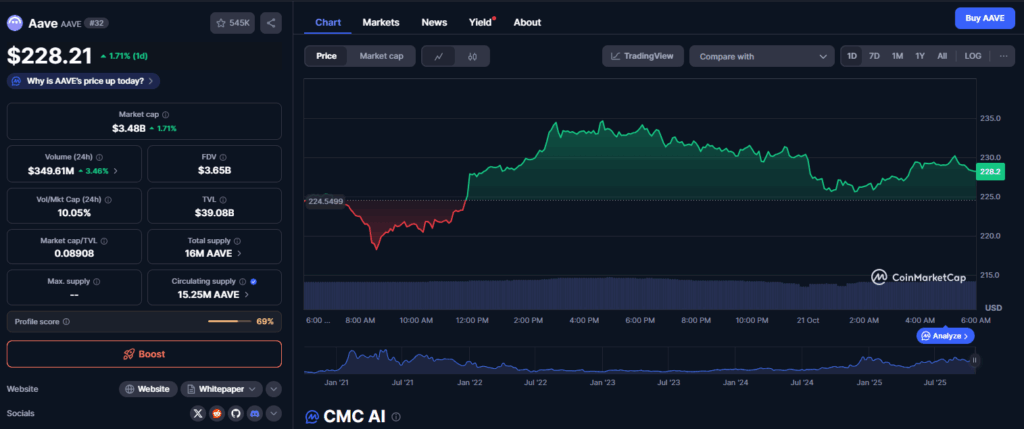The width and height of the screenshot is (1024, 429).
Task: Click the Profile score progress bar
Action: [229, 321]
